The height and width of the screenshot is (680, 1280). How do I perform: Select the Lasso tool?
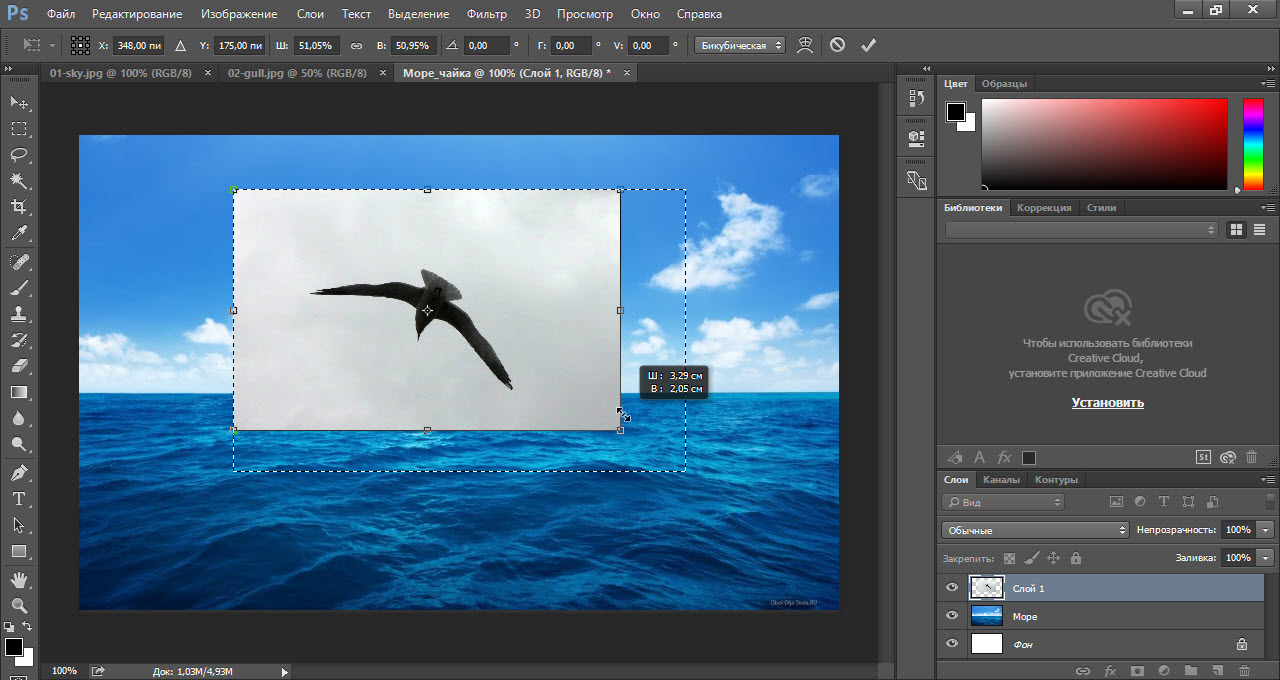(x=19, y=155)
